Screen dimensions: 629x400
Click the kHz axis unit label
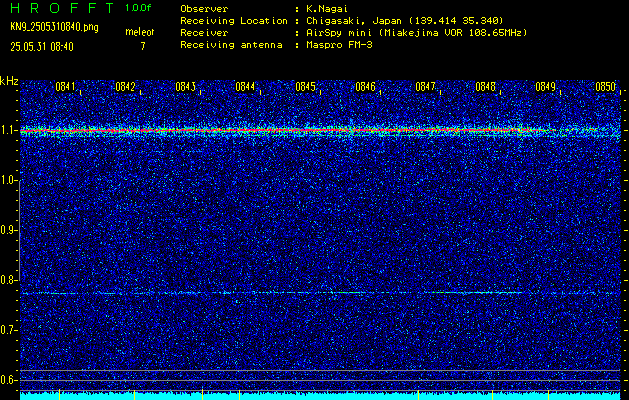(x=9, y=81)
